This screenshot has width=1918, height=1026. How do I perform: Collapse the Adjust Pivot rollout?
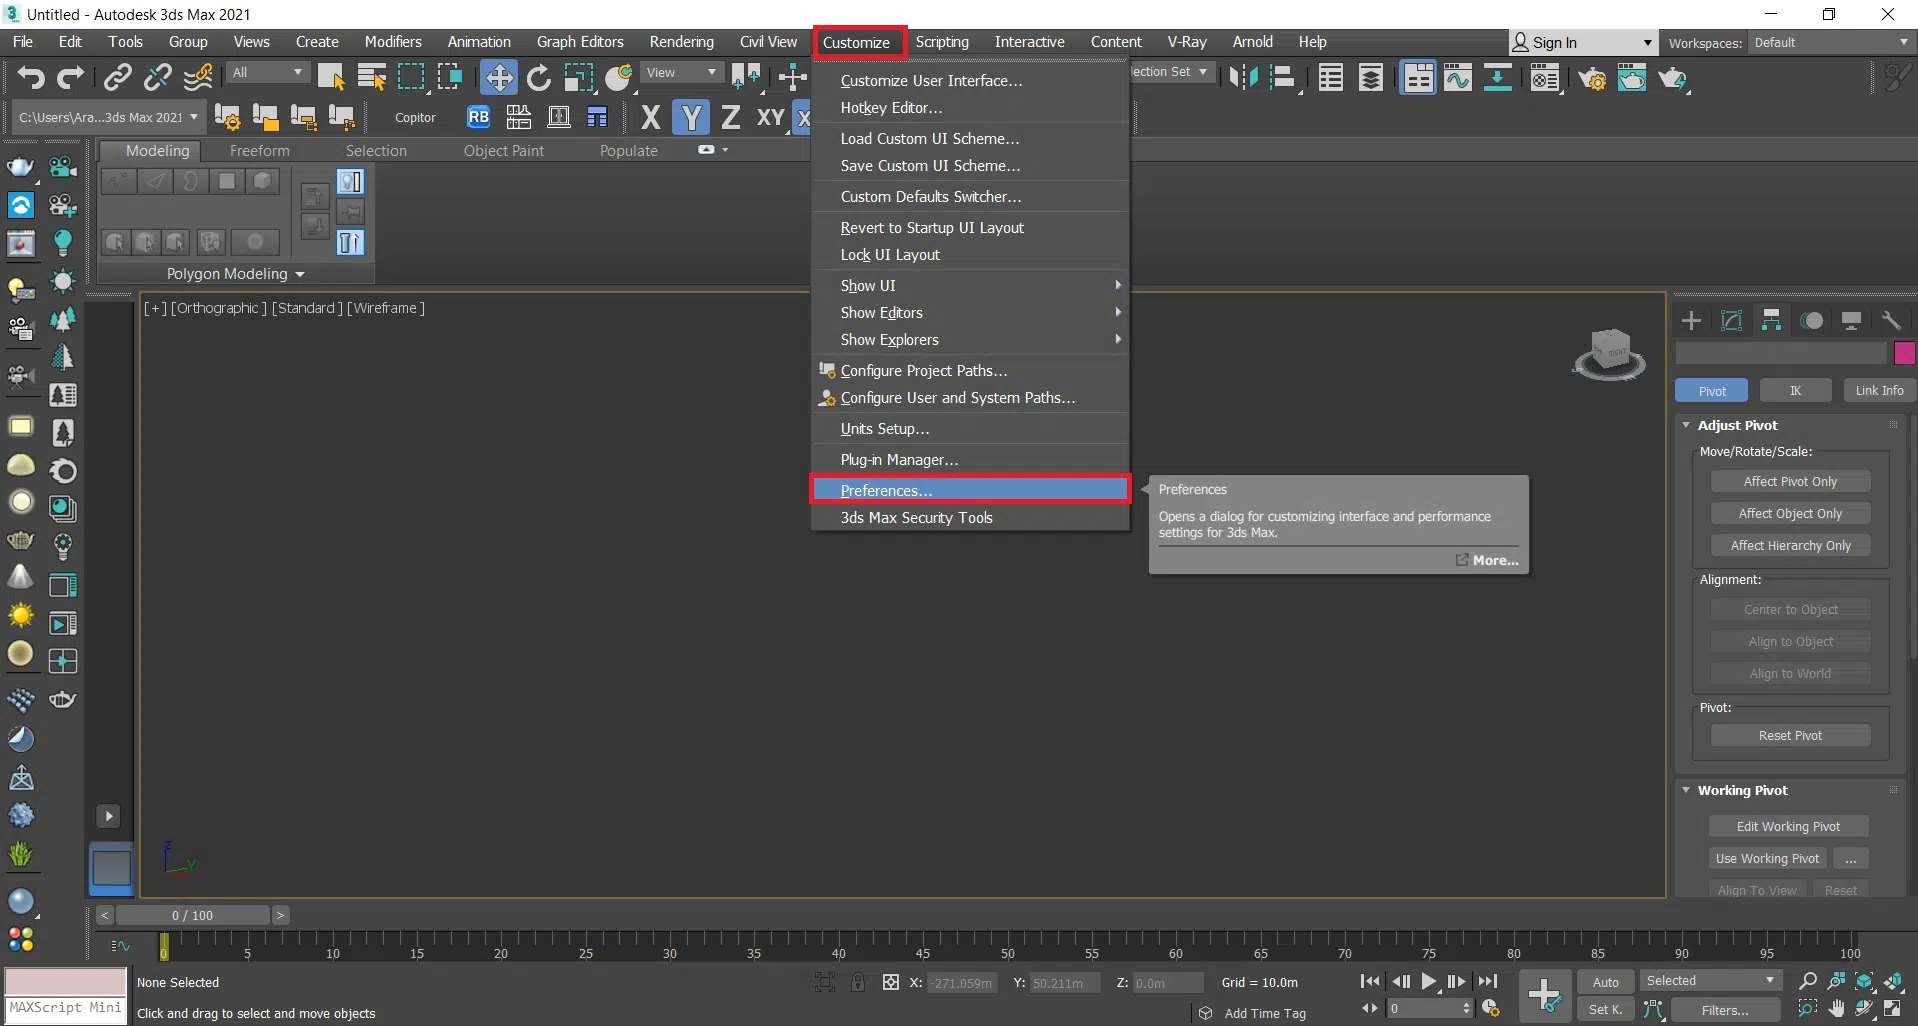(x=1686, y=425)
